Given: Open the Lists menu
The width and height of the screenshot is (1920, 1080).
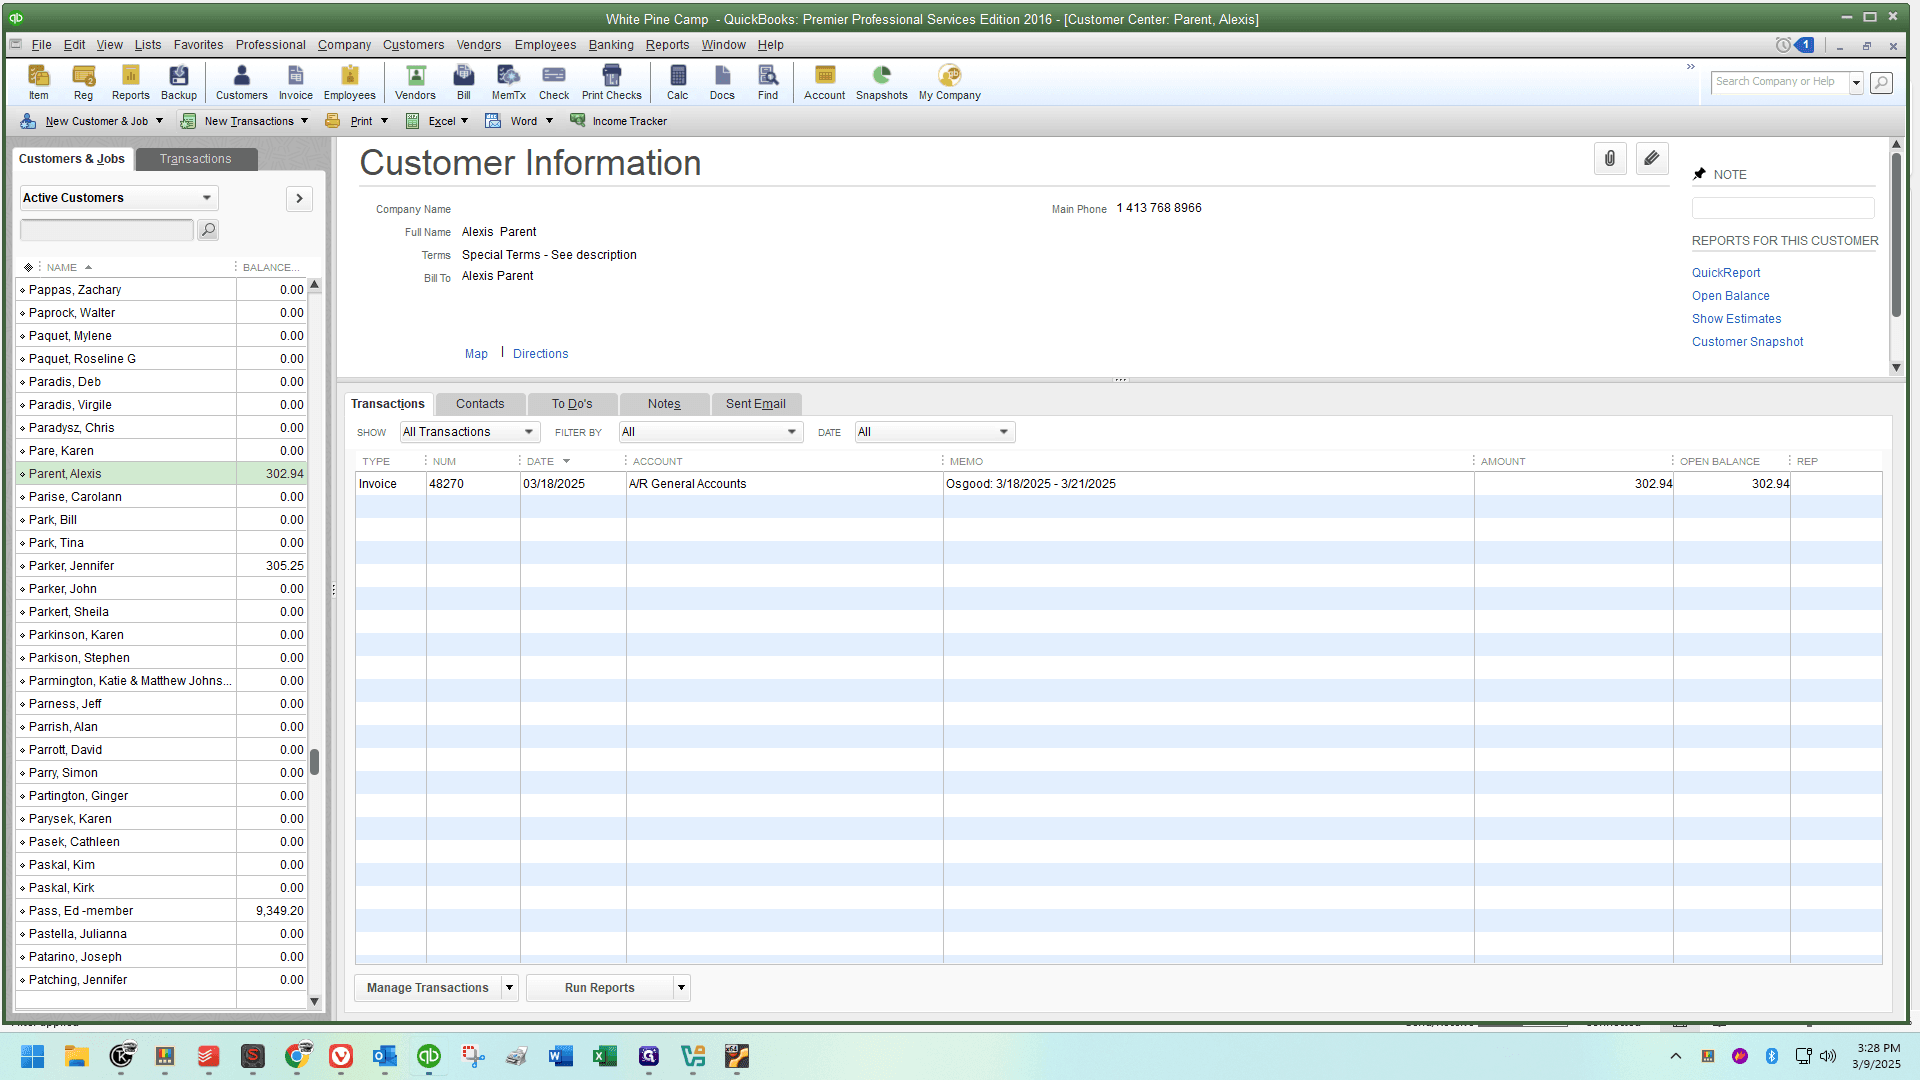Looking at the screenshot, I should coord(148,45).
